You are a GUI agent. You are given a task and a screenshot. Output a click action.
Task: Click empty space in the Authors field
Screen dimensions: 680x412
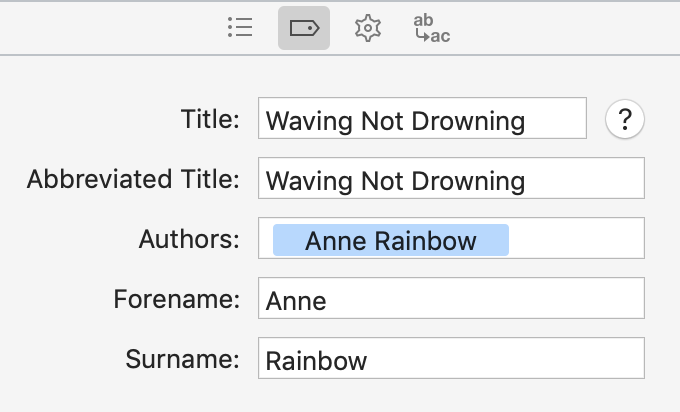pos(577,239)
